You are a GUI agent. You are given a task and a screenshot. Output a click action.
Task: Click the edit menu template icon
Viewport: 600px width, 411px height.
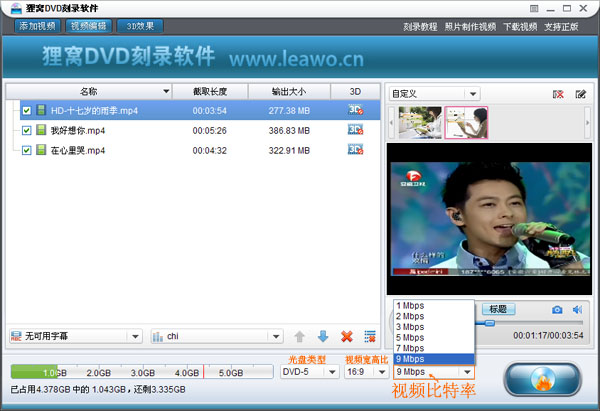(x=580, y=94)
